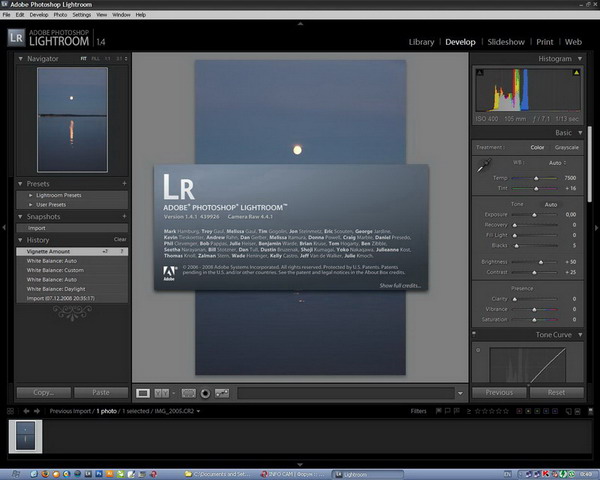Set Treatment to Grayscale
Viewport: 600px width, 480px height.
click(566, 147)
